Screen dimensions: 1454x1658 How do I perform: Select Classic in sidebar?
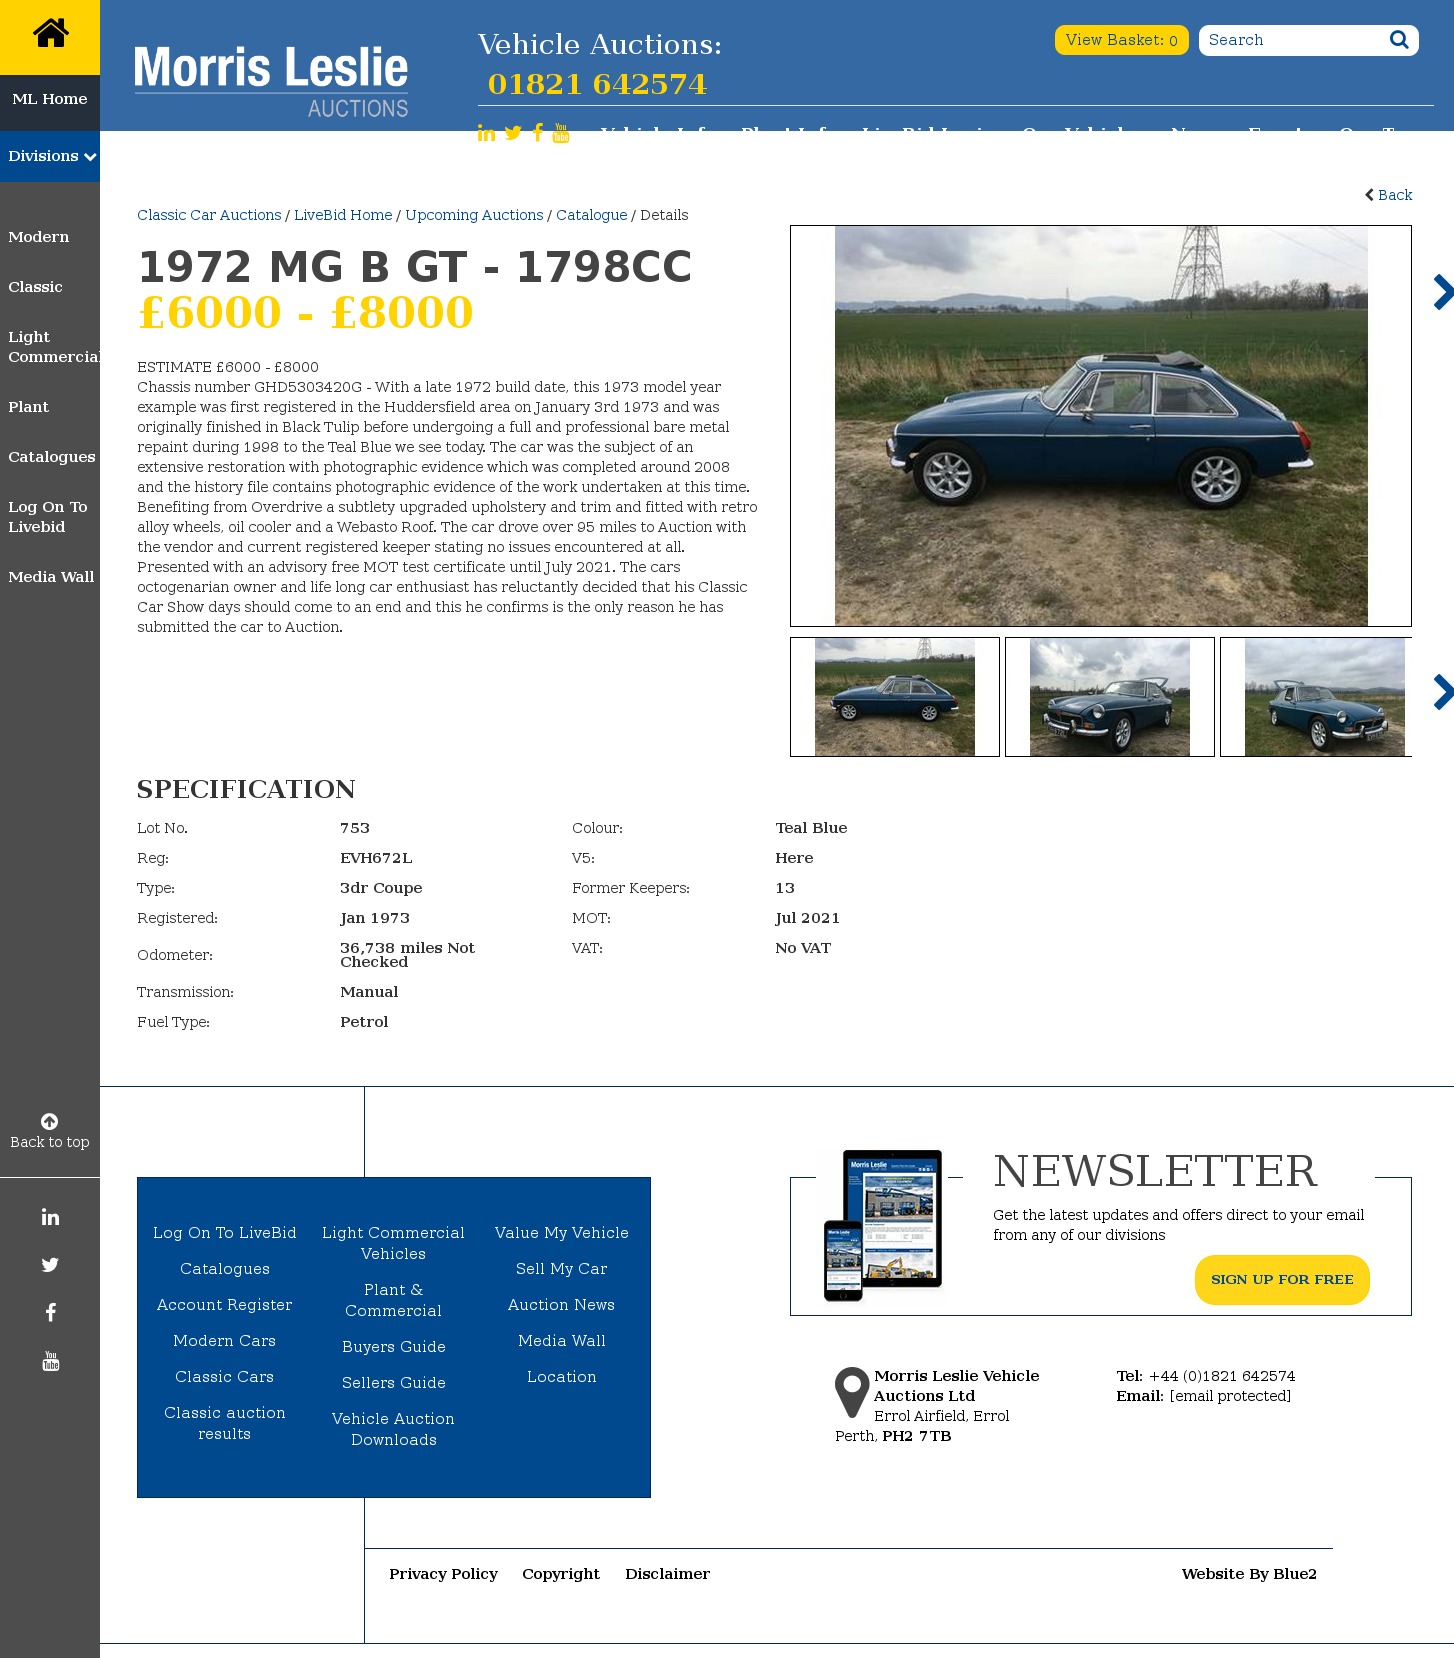pyautogui.click(x=35, y=287)
